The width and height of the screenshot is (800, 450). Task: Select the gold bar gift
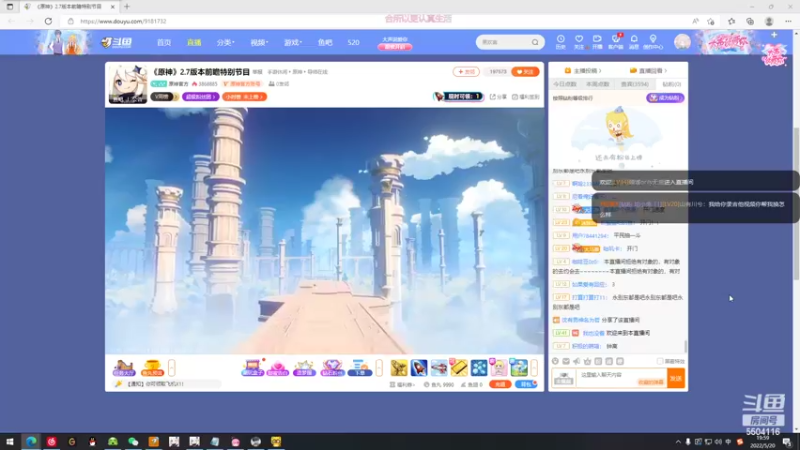(459, 367)
